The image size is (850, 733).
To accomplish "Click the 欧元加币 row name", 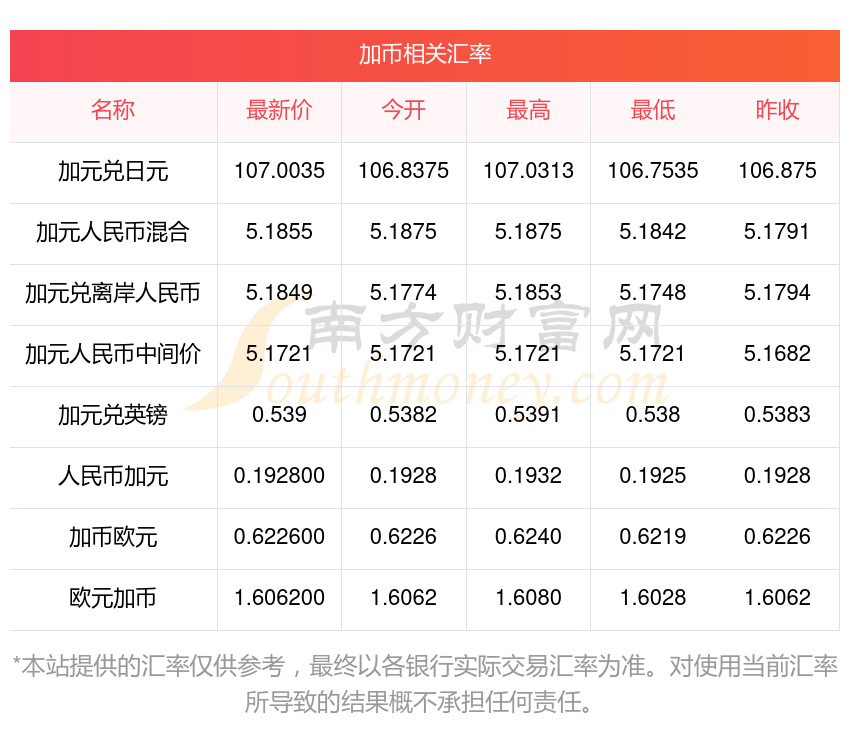I will [113, 598].
